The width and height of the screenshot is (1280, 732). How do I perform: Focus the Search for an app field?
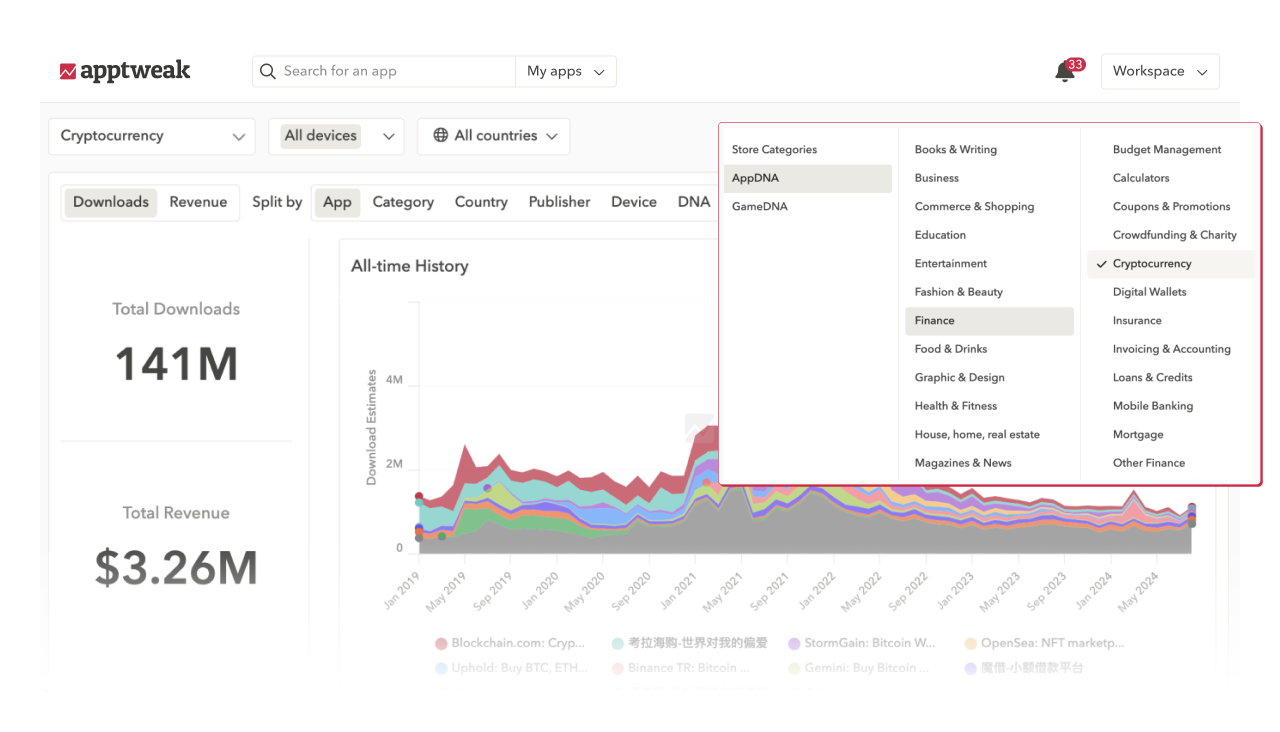tap(384, 71)
